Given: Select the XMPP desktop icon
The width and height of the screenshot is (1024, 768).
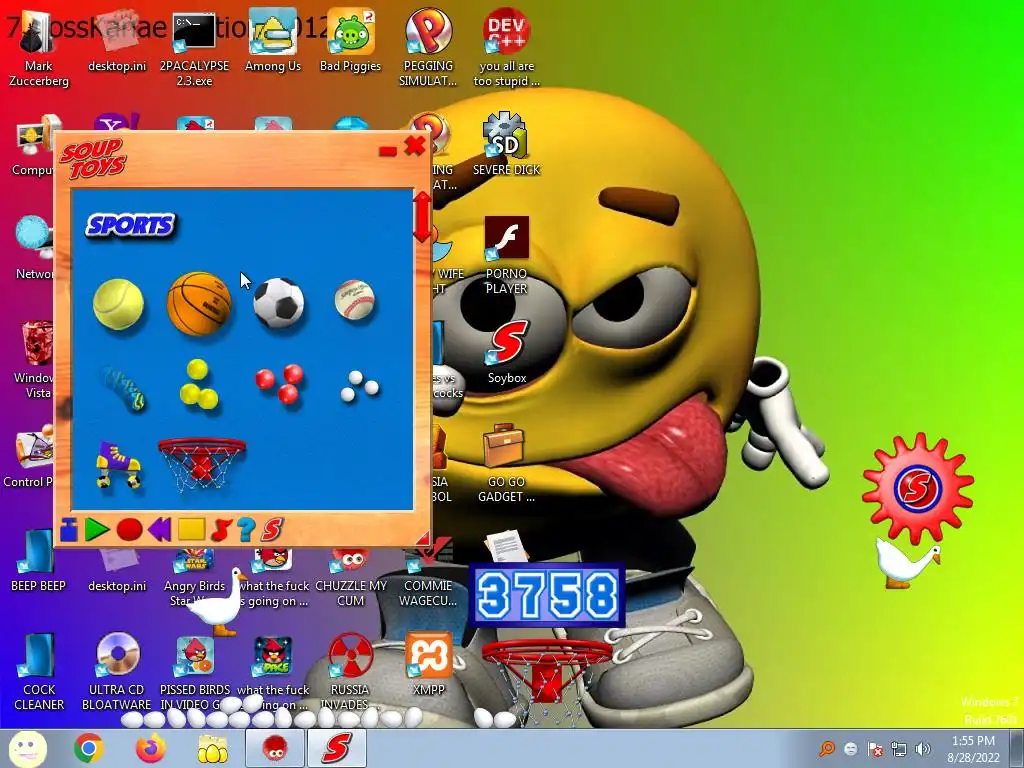Looking at the screenshot, I should pyautogui.click(x=428, y=664).
